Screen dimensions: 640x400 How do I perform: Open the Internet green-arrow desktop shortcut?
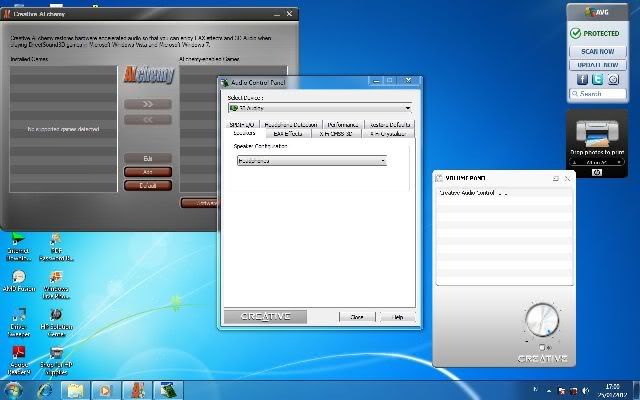pyautogui.click(x=19, y=247)
